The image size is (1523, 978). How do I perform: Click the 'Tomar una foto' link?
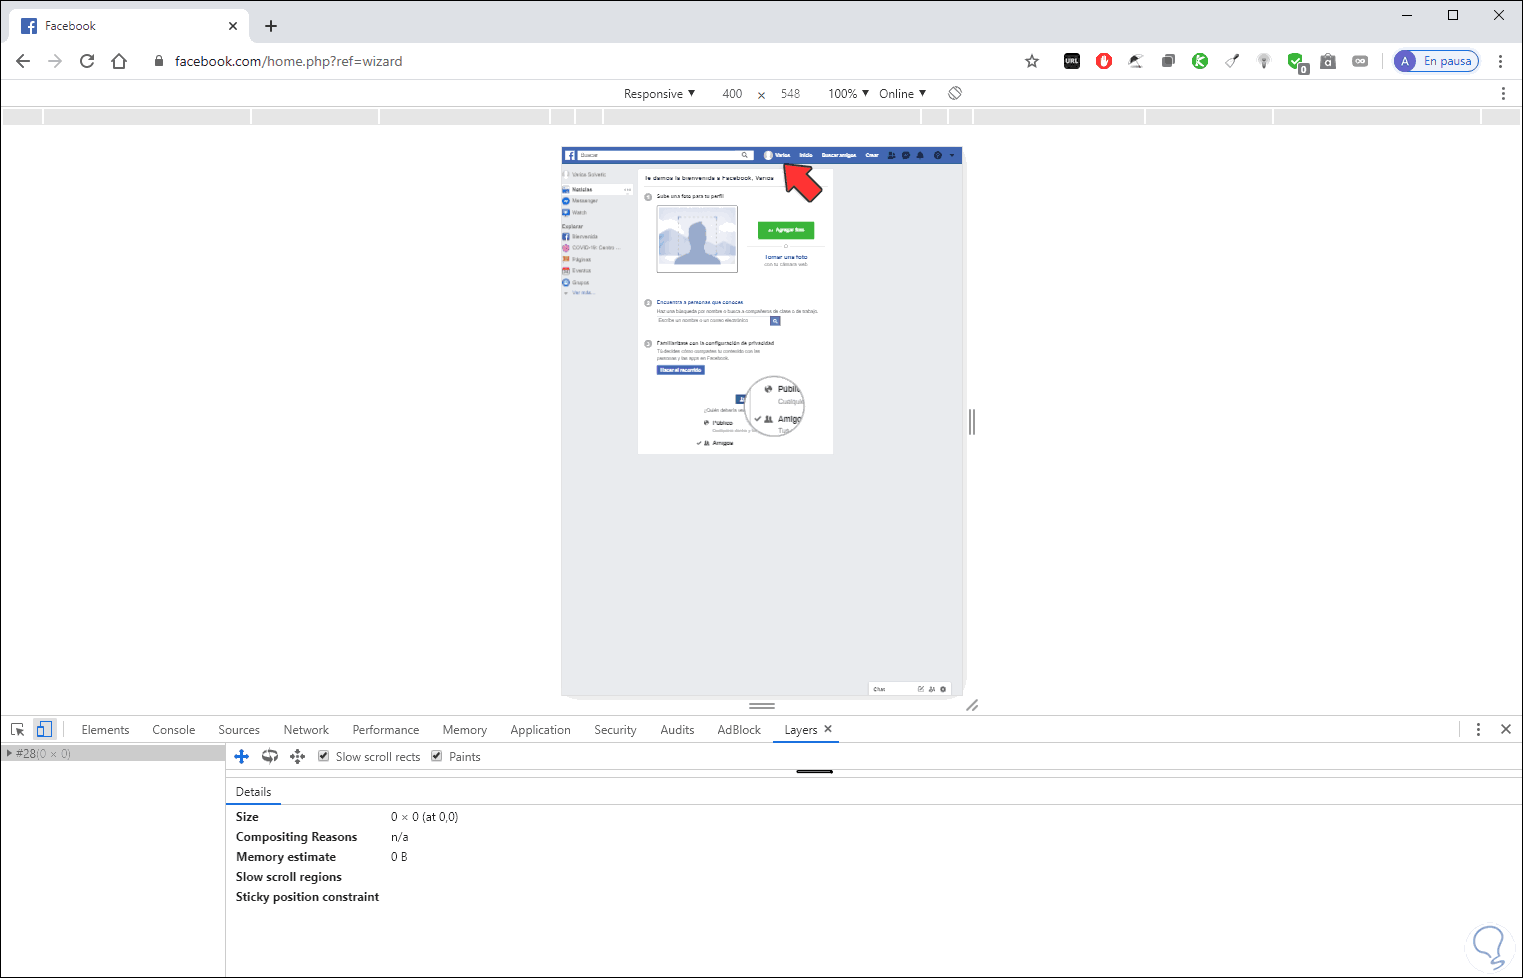point(786,257)
